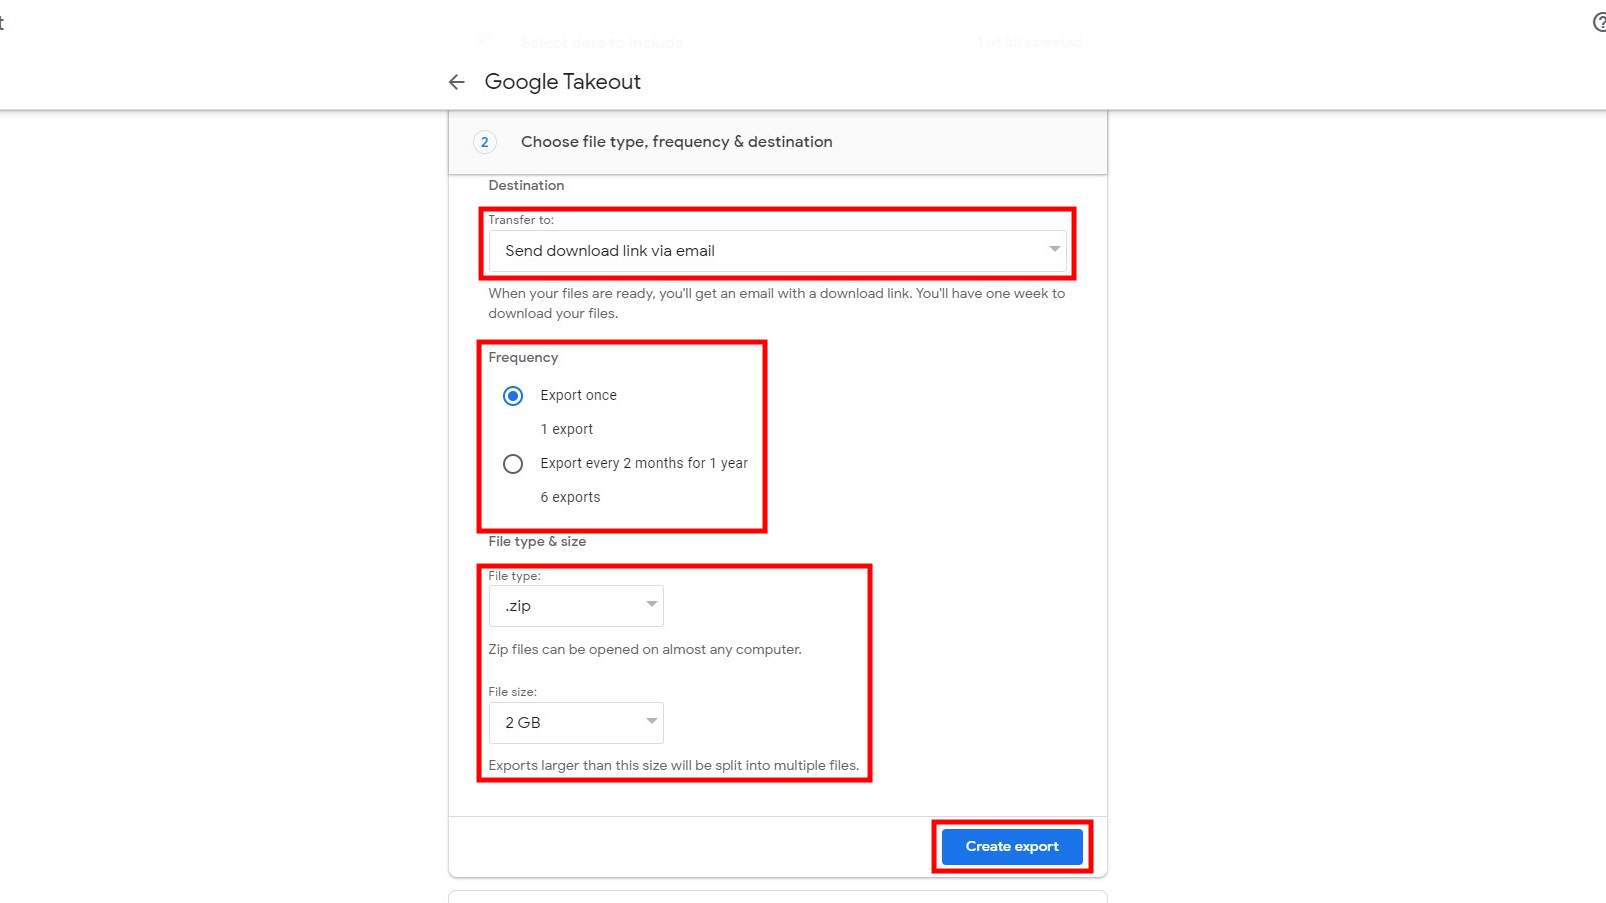
Task: Click the "Export once" label text
Action: coord(578,395)
